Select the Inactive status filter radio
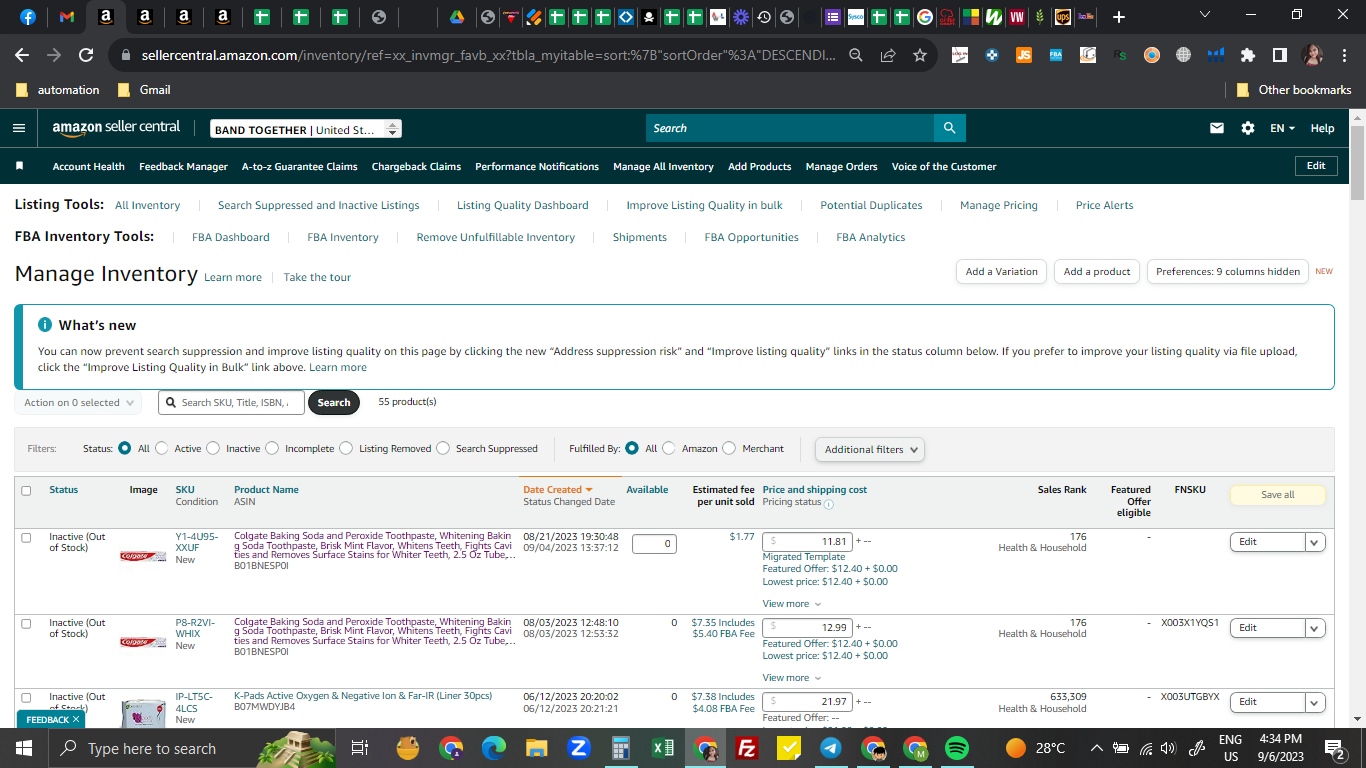The width and height of the screenshot is (1366, 768). 213,448
